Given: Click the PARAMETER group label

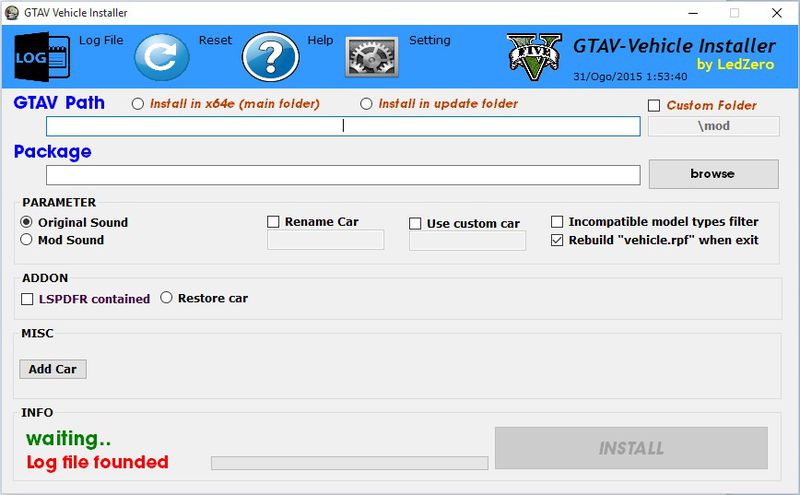Looking at the screenshot, I should (x=59, y=203).
